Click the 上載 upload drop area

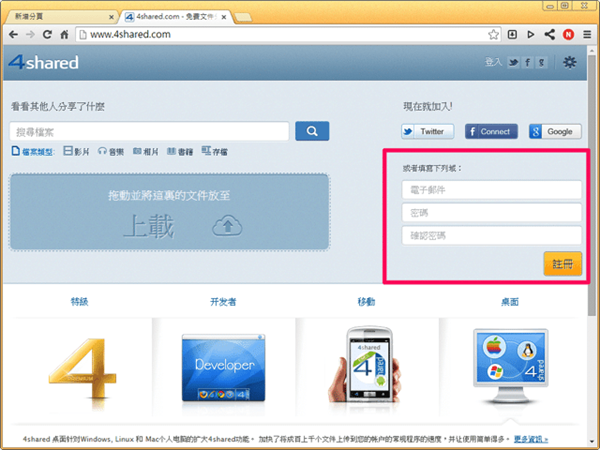click(x=170, y=212)
